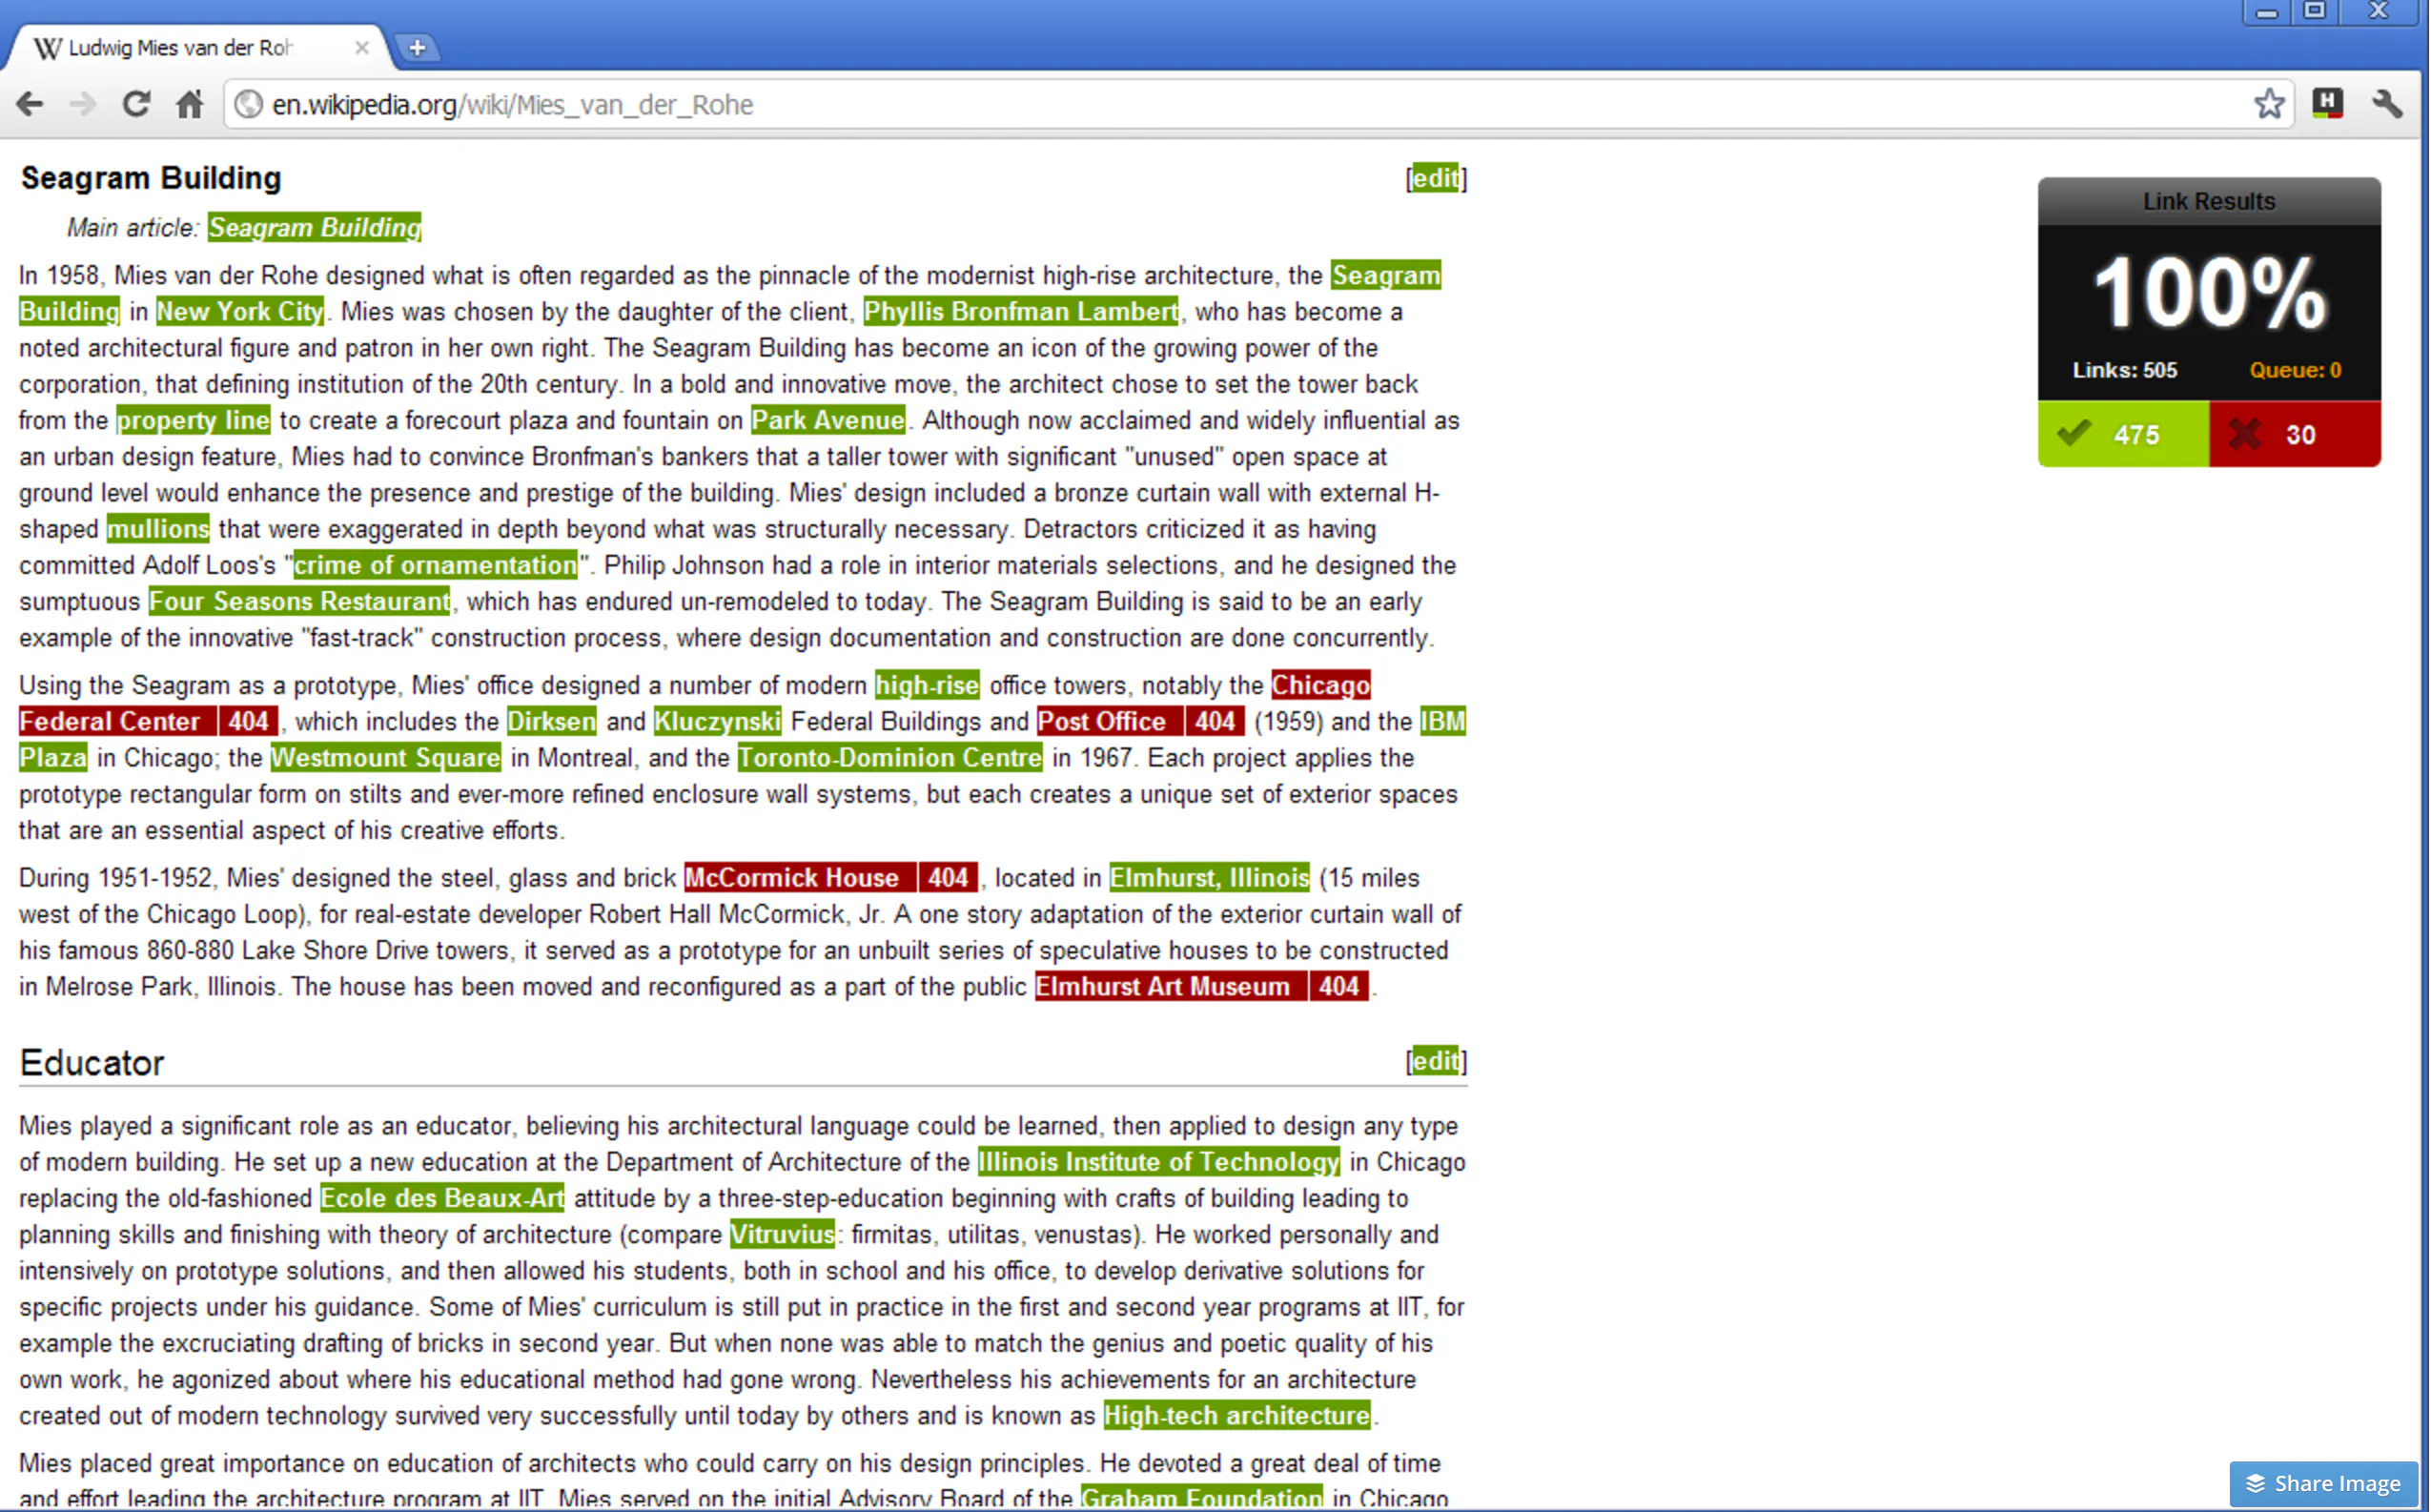Click the edit link for Educator section

point(1436,1060)
